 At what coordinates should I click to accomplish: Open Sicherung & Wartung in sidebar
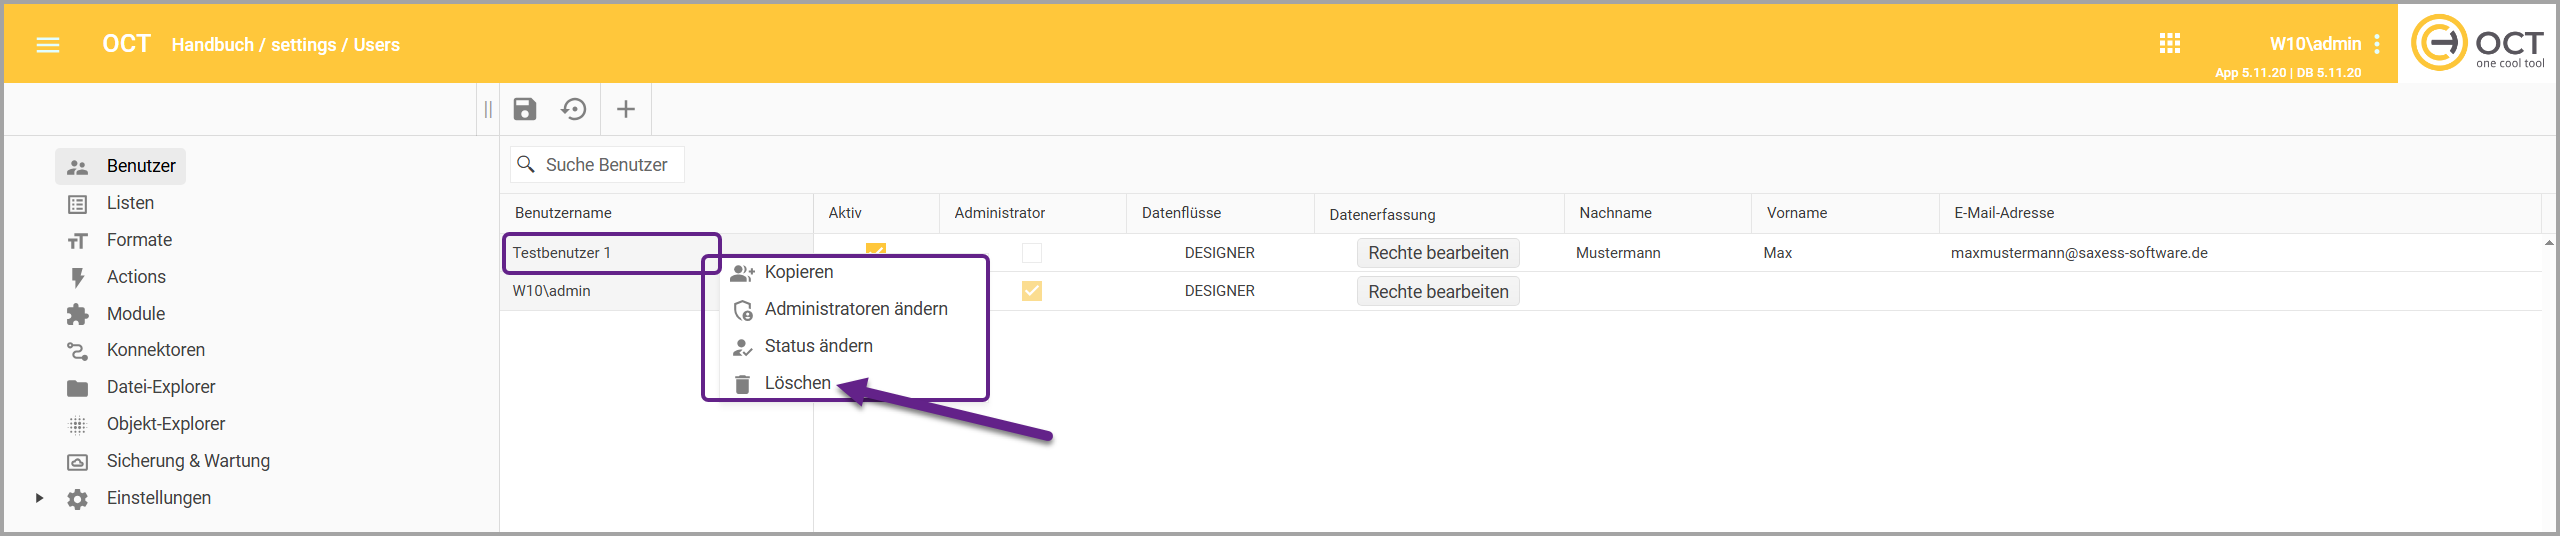coord(187,461)
